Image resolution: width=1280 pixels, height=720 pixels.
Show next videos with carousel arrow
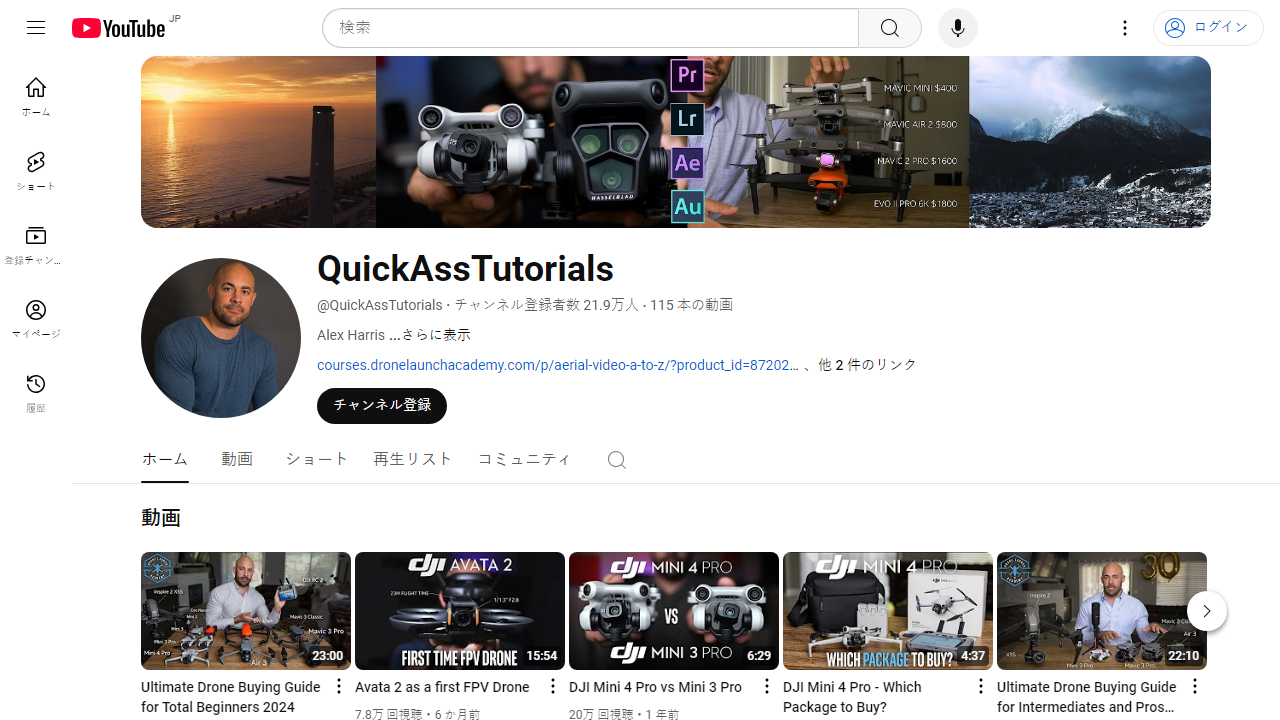tap(1207, 611)
